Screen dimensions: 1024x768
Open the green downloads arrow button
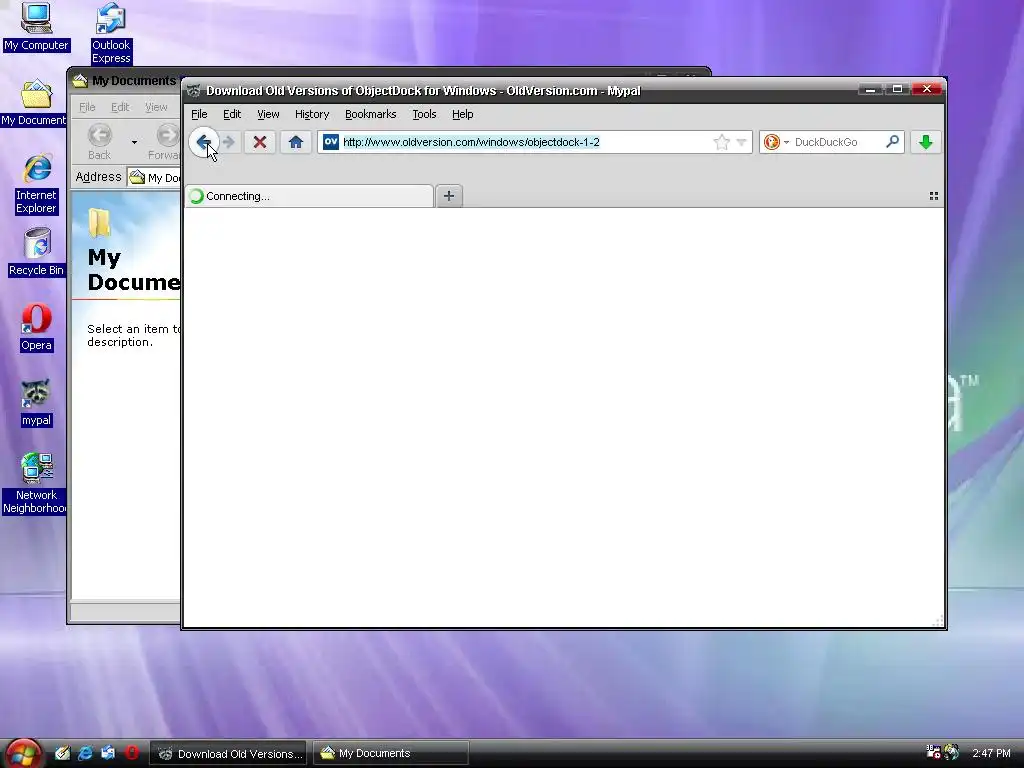[925, 142]
